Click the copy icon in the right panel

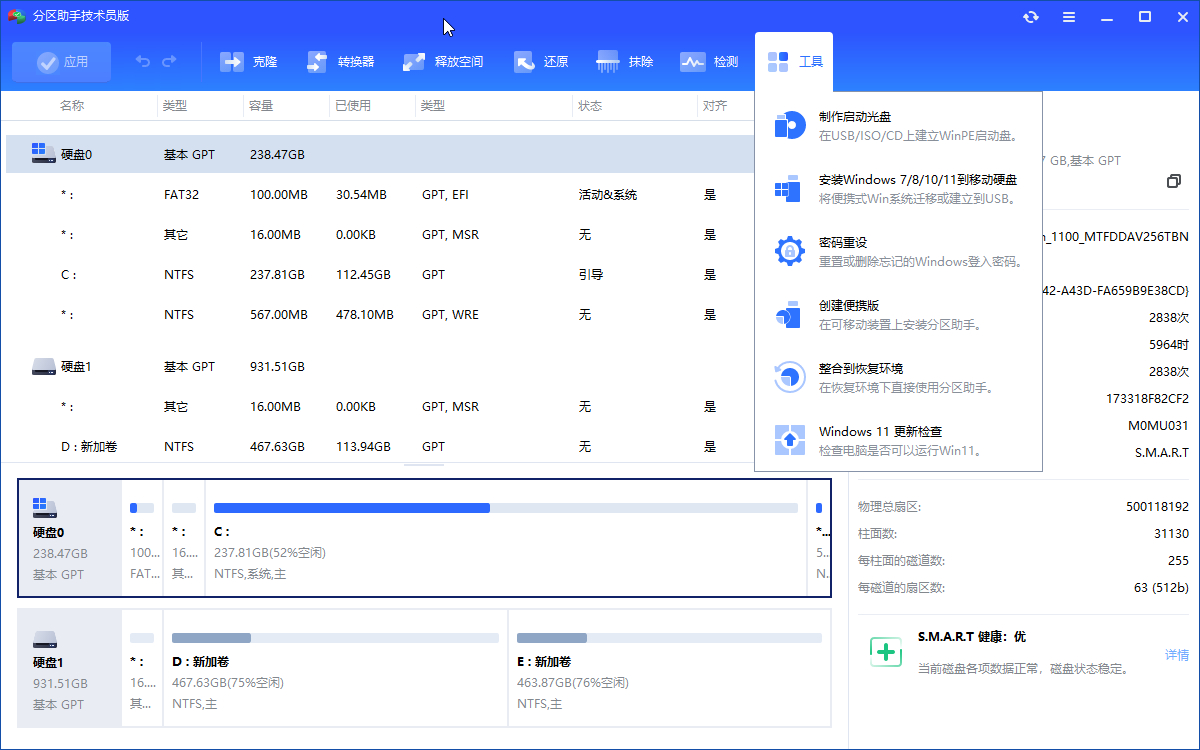(x=1174, y=181)
